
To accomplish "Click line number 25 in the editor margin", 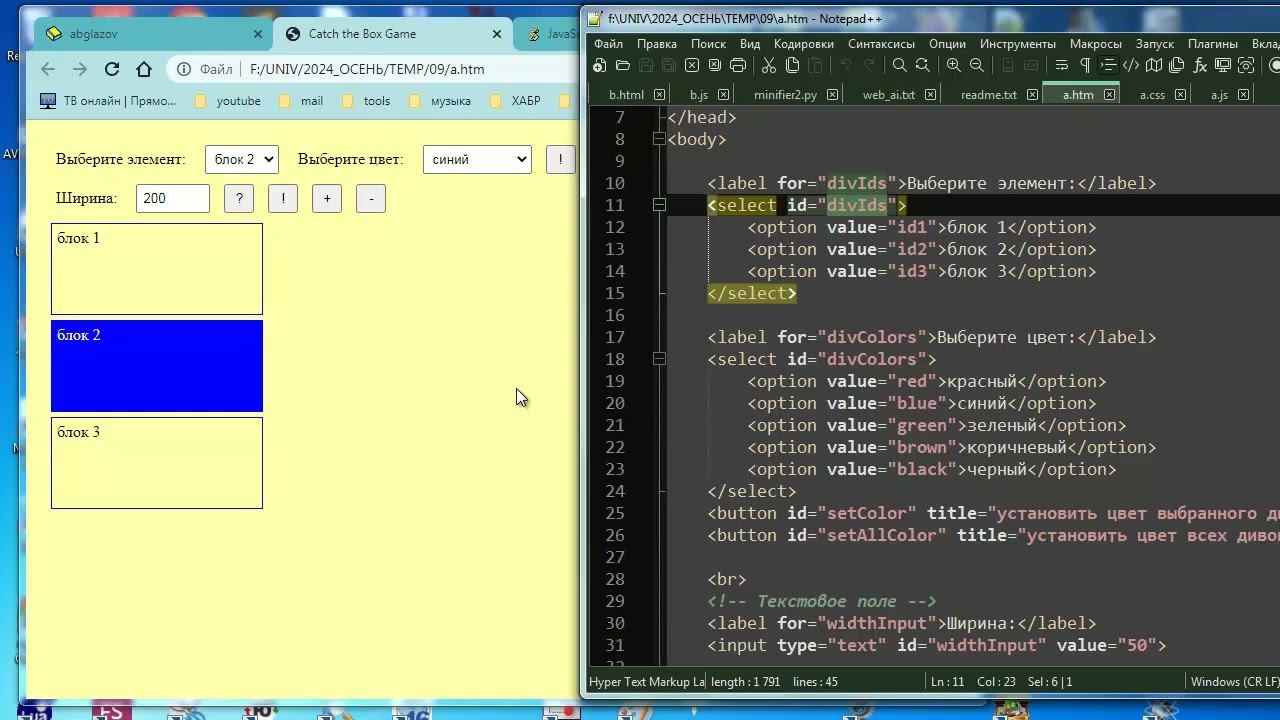I will pos(614,513).
